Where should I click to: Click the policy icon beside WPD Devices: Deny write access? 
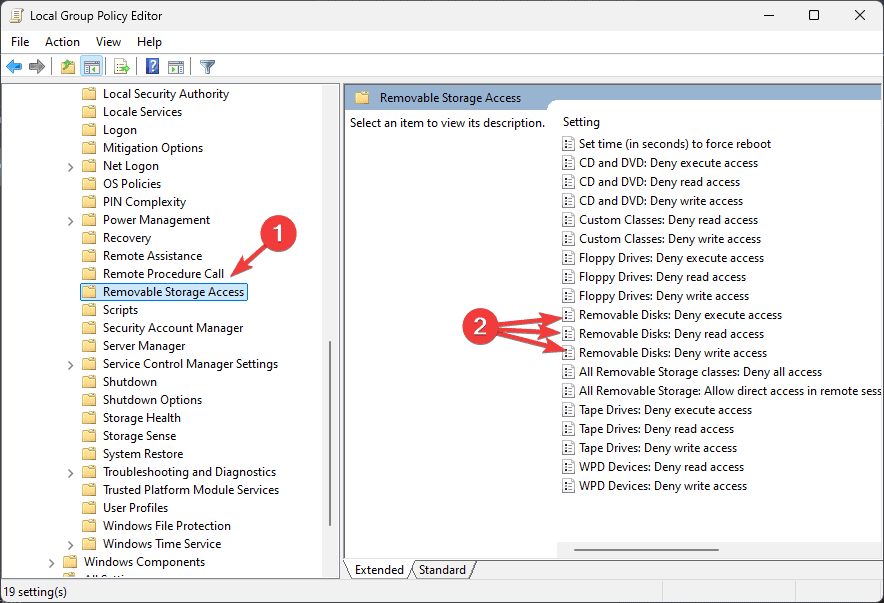[568, 486]
